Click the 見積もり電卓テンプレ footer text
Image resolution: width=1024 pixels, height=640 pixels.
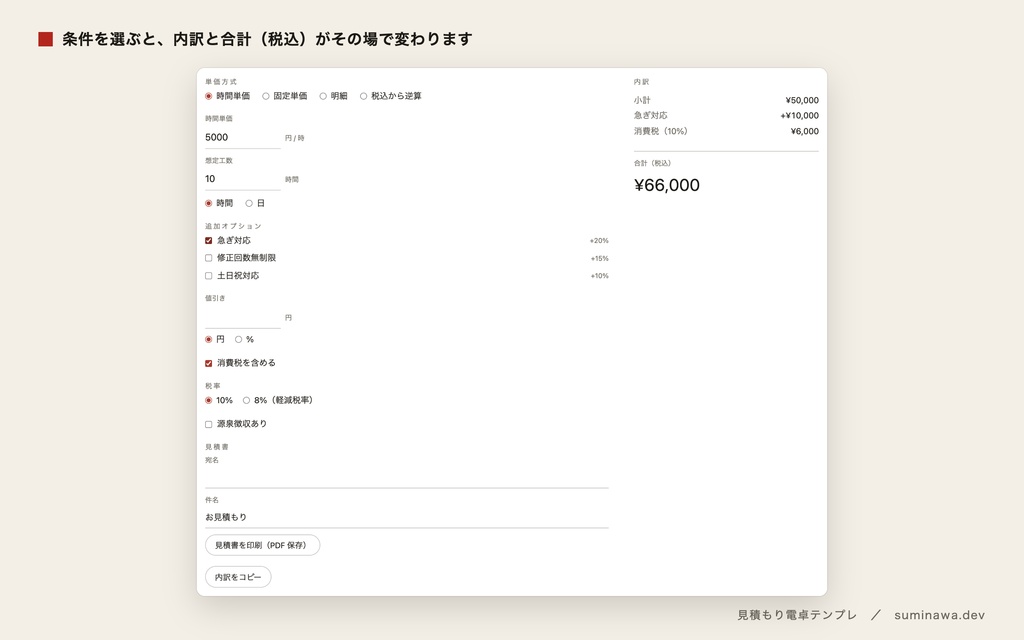tap(797, 615)
